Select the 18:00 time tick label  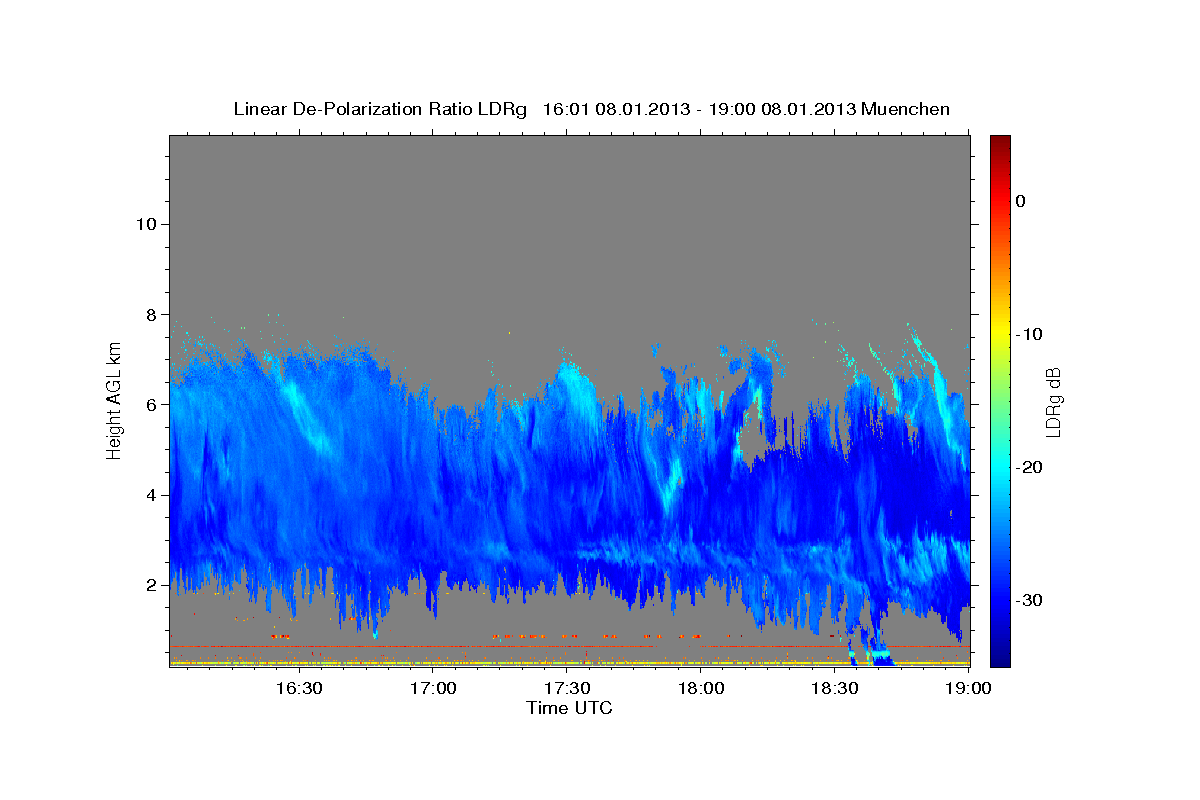click(x=701, y=688)
